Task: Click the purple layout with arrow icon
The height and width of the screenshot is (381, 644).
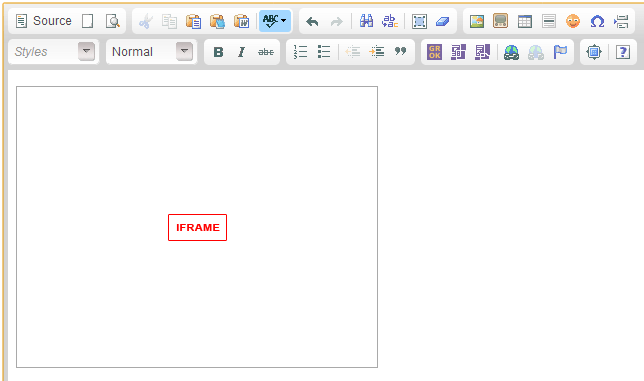Action: pyautogui.click(x=482, y=52)
